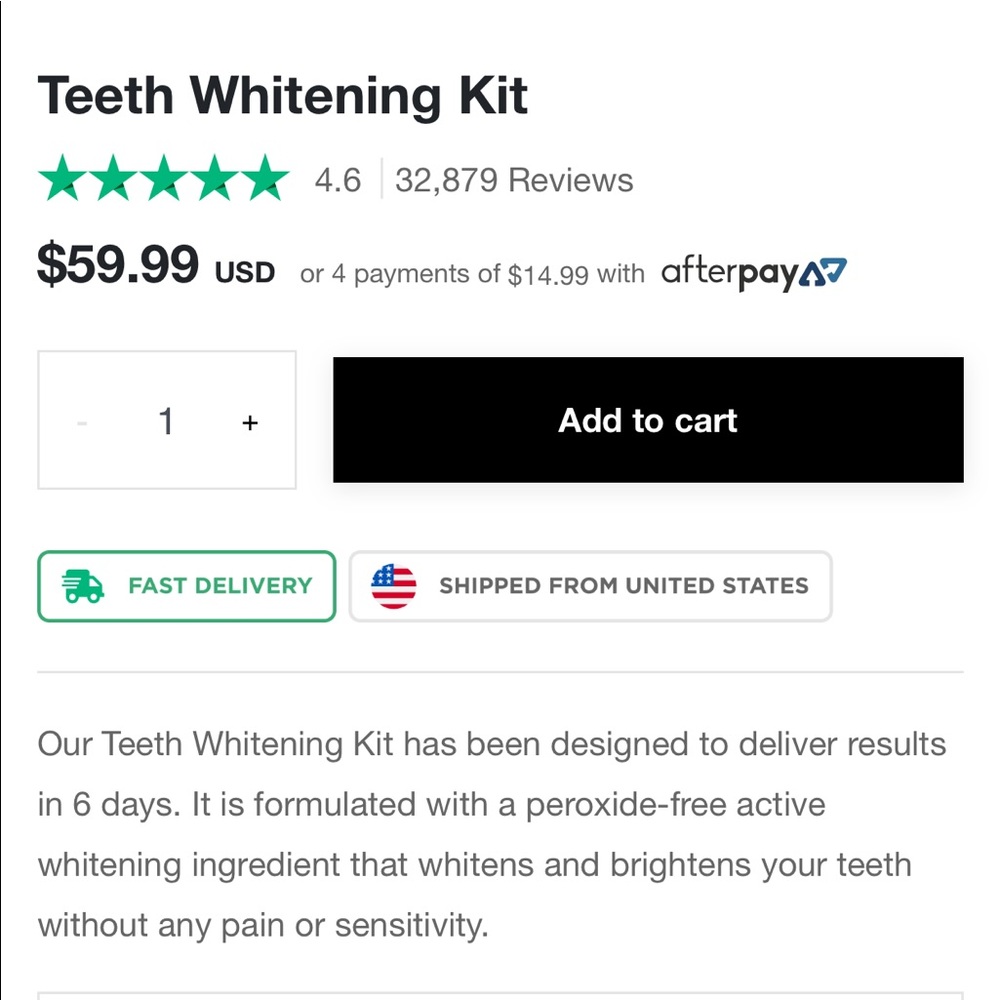Click the quantity input field
Image resolution: width=1000 pixels, height=1000 pixels.
click(x=166, y=421)
